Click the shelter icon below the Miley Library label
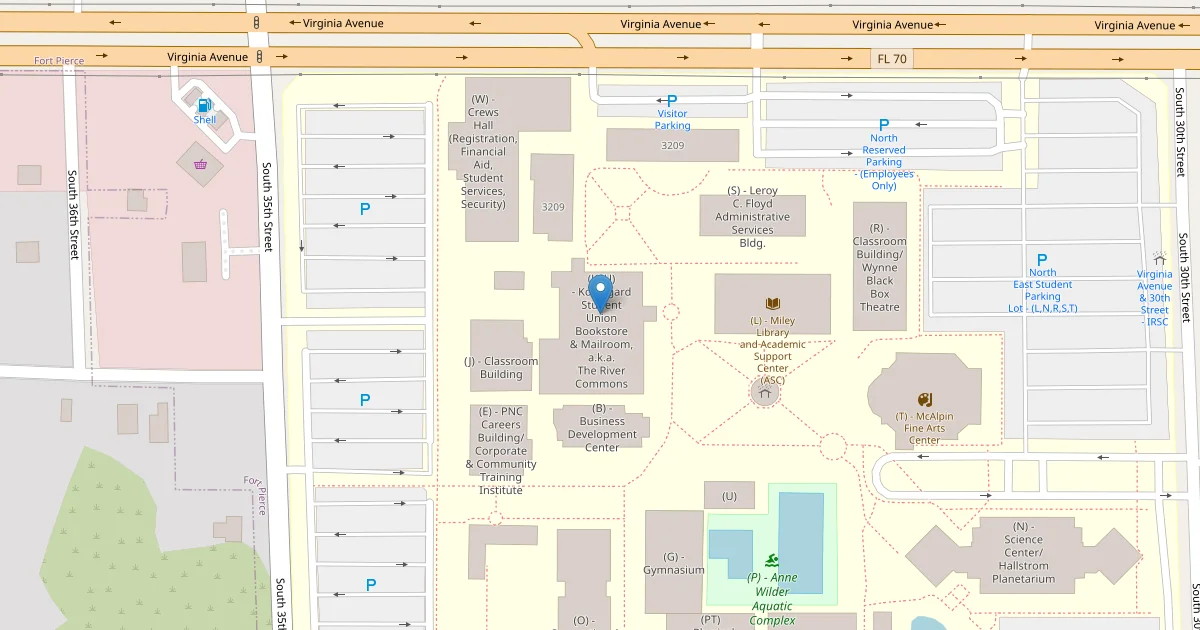 pyautogui.click(x=765, y=393)
